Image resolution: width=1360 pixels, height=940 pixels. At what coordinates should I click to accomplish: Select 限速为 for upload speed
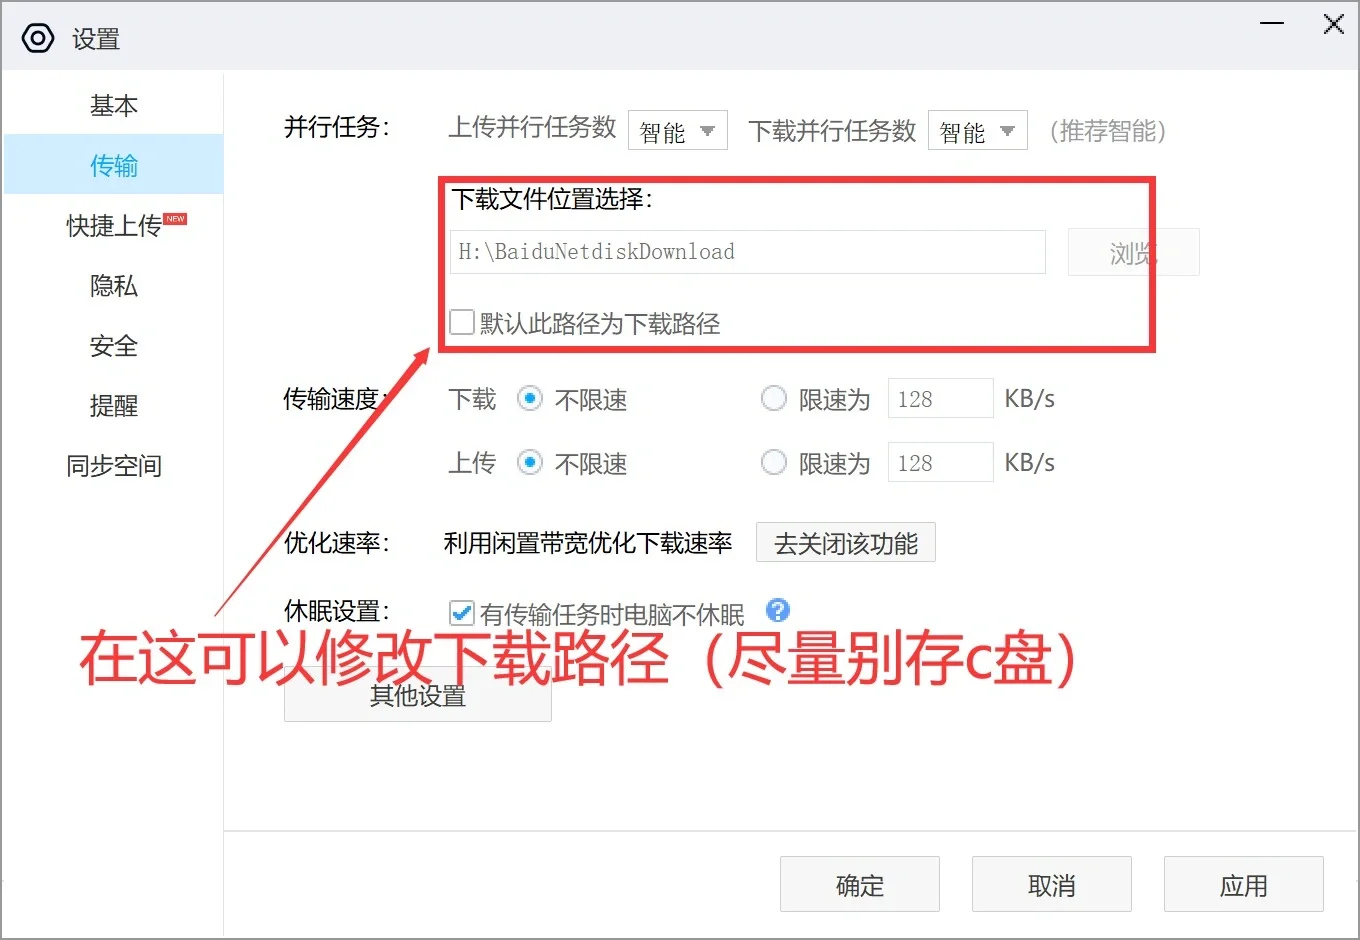773,462
